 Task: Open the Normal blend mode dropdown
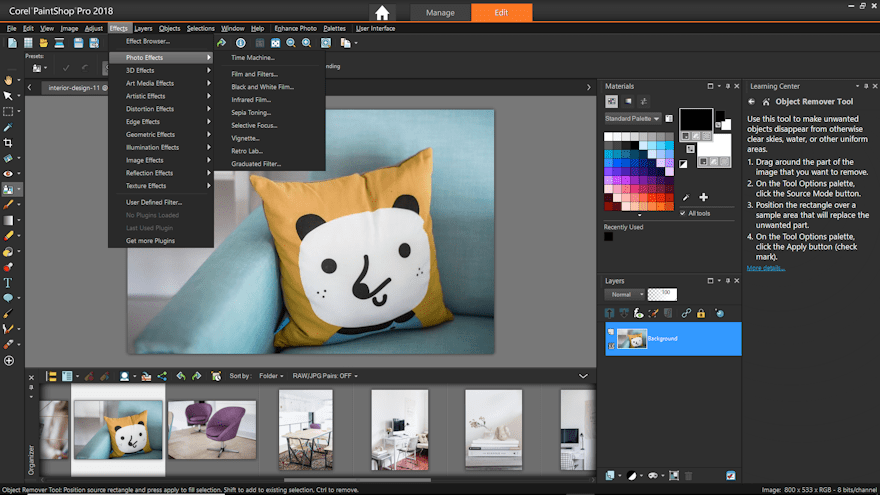pos(624,295)
